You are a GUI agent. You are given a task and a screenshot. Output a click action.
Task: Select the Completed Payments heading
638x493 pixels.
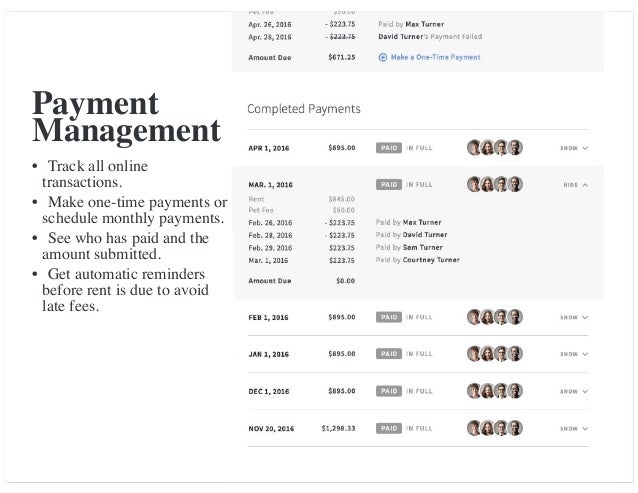[x=304, y=109]
